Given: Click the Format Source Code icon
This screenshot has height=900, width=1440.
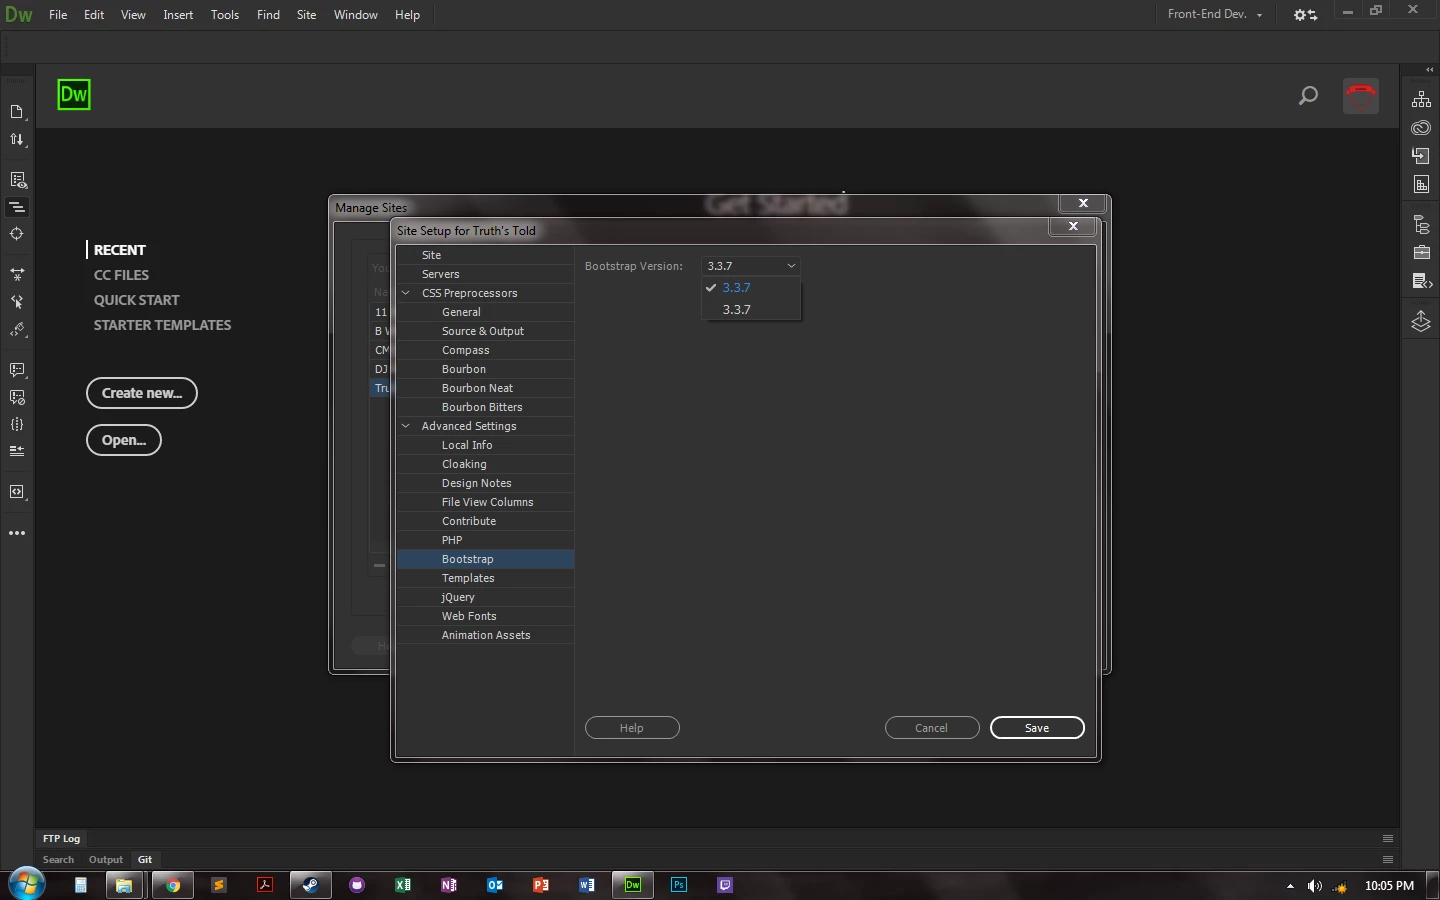Looking at the screenshot, I should [17, 329].
